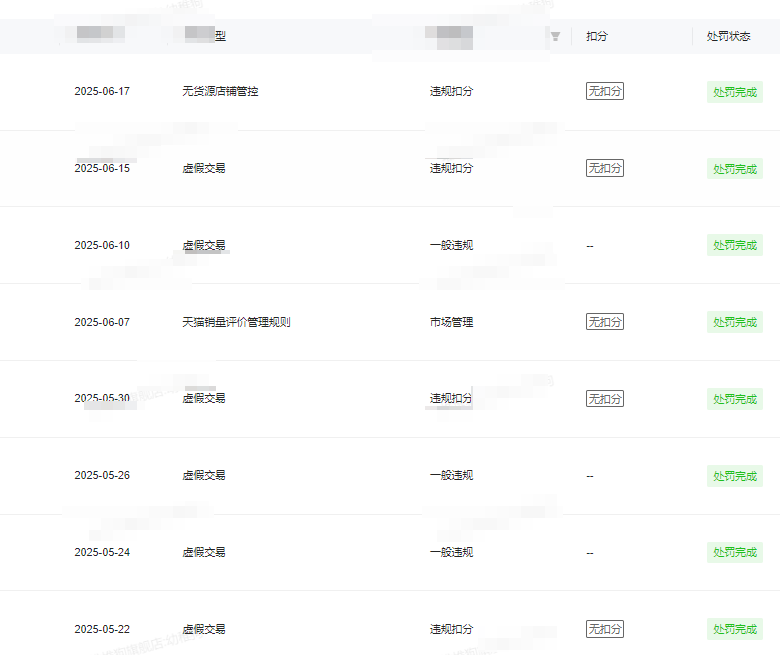Viewport: 780px width, 655px height.
Task: Click 处罚完成 status in the 2025-05-26 row
Action: (x=735, y=476)
